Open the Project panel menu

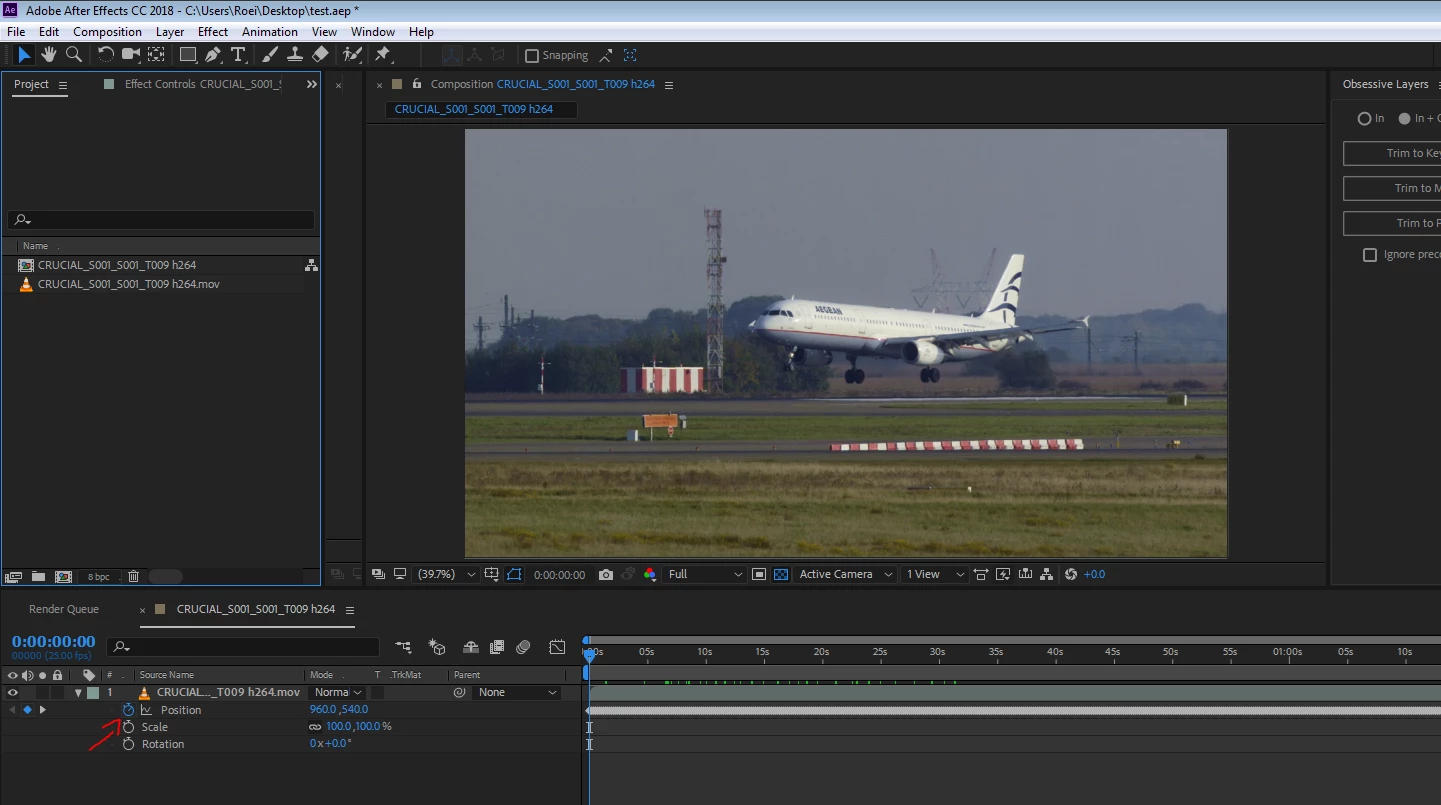[63, 85]
